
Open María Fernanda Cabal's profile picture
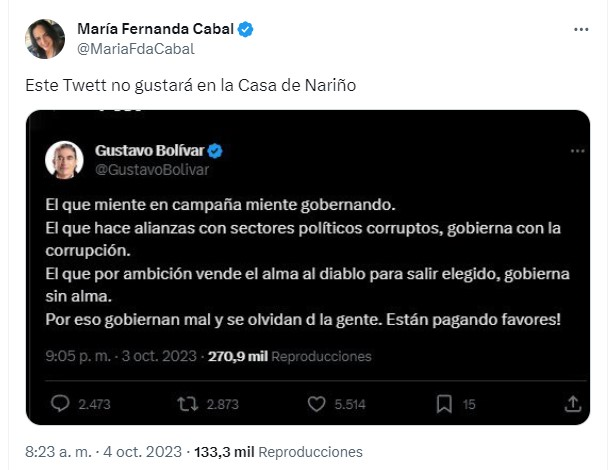point(45,39)
